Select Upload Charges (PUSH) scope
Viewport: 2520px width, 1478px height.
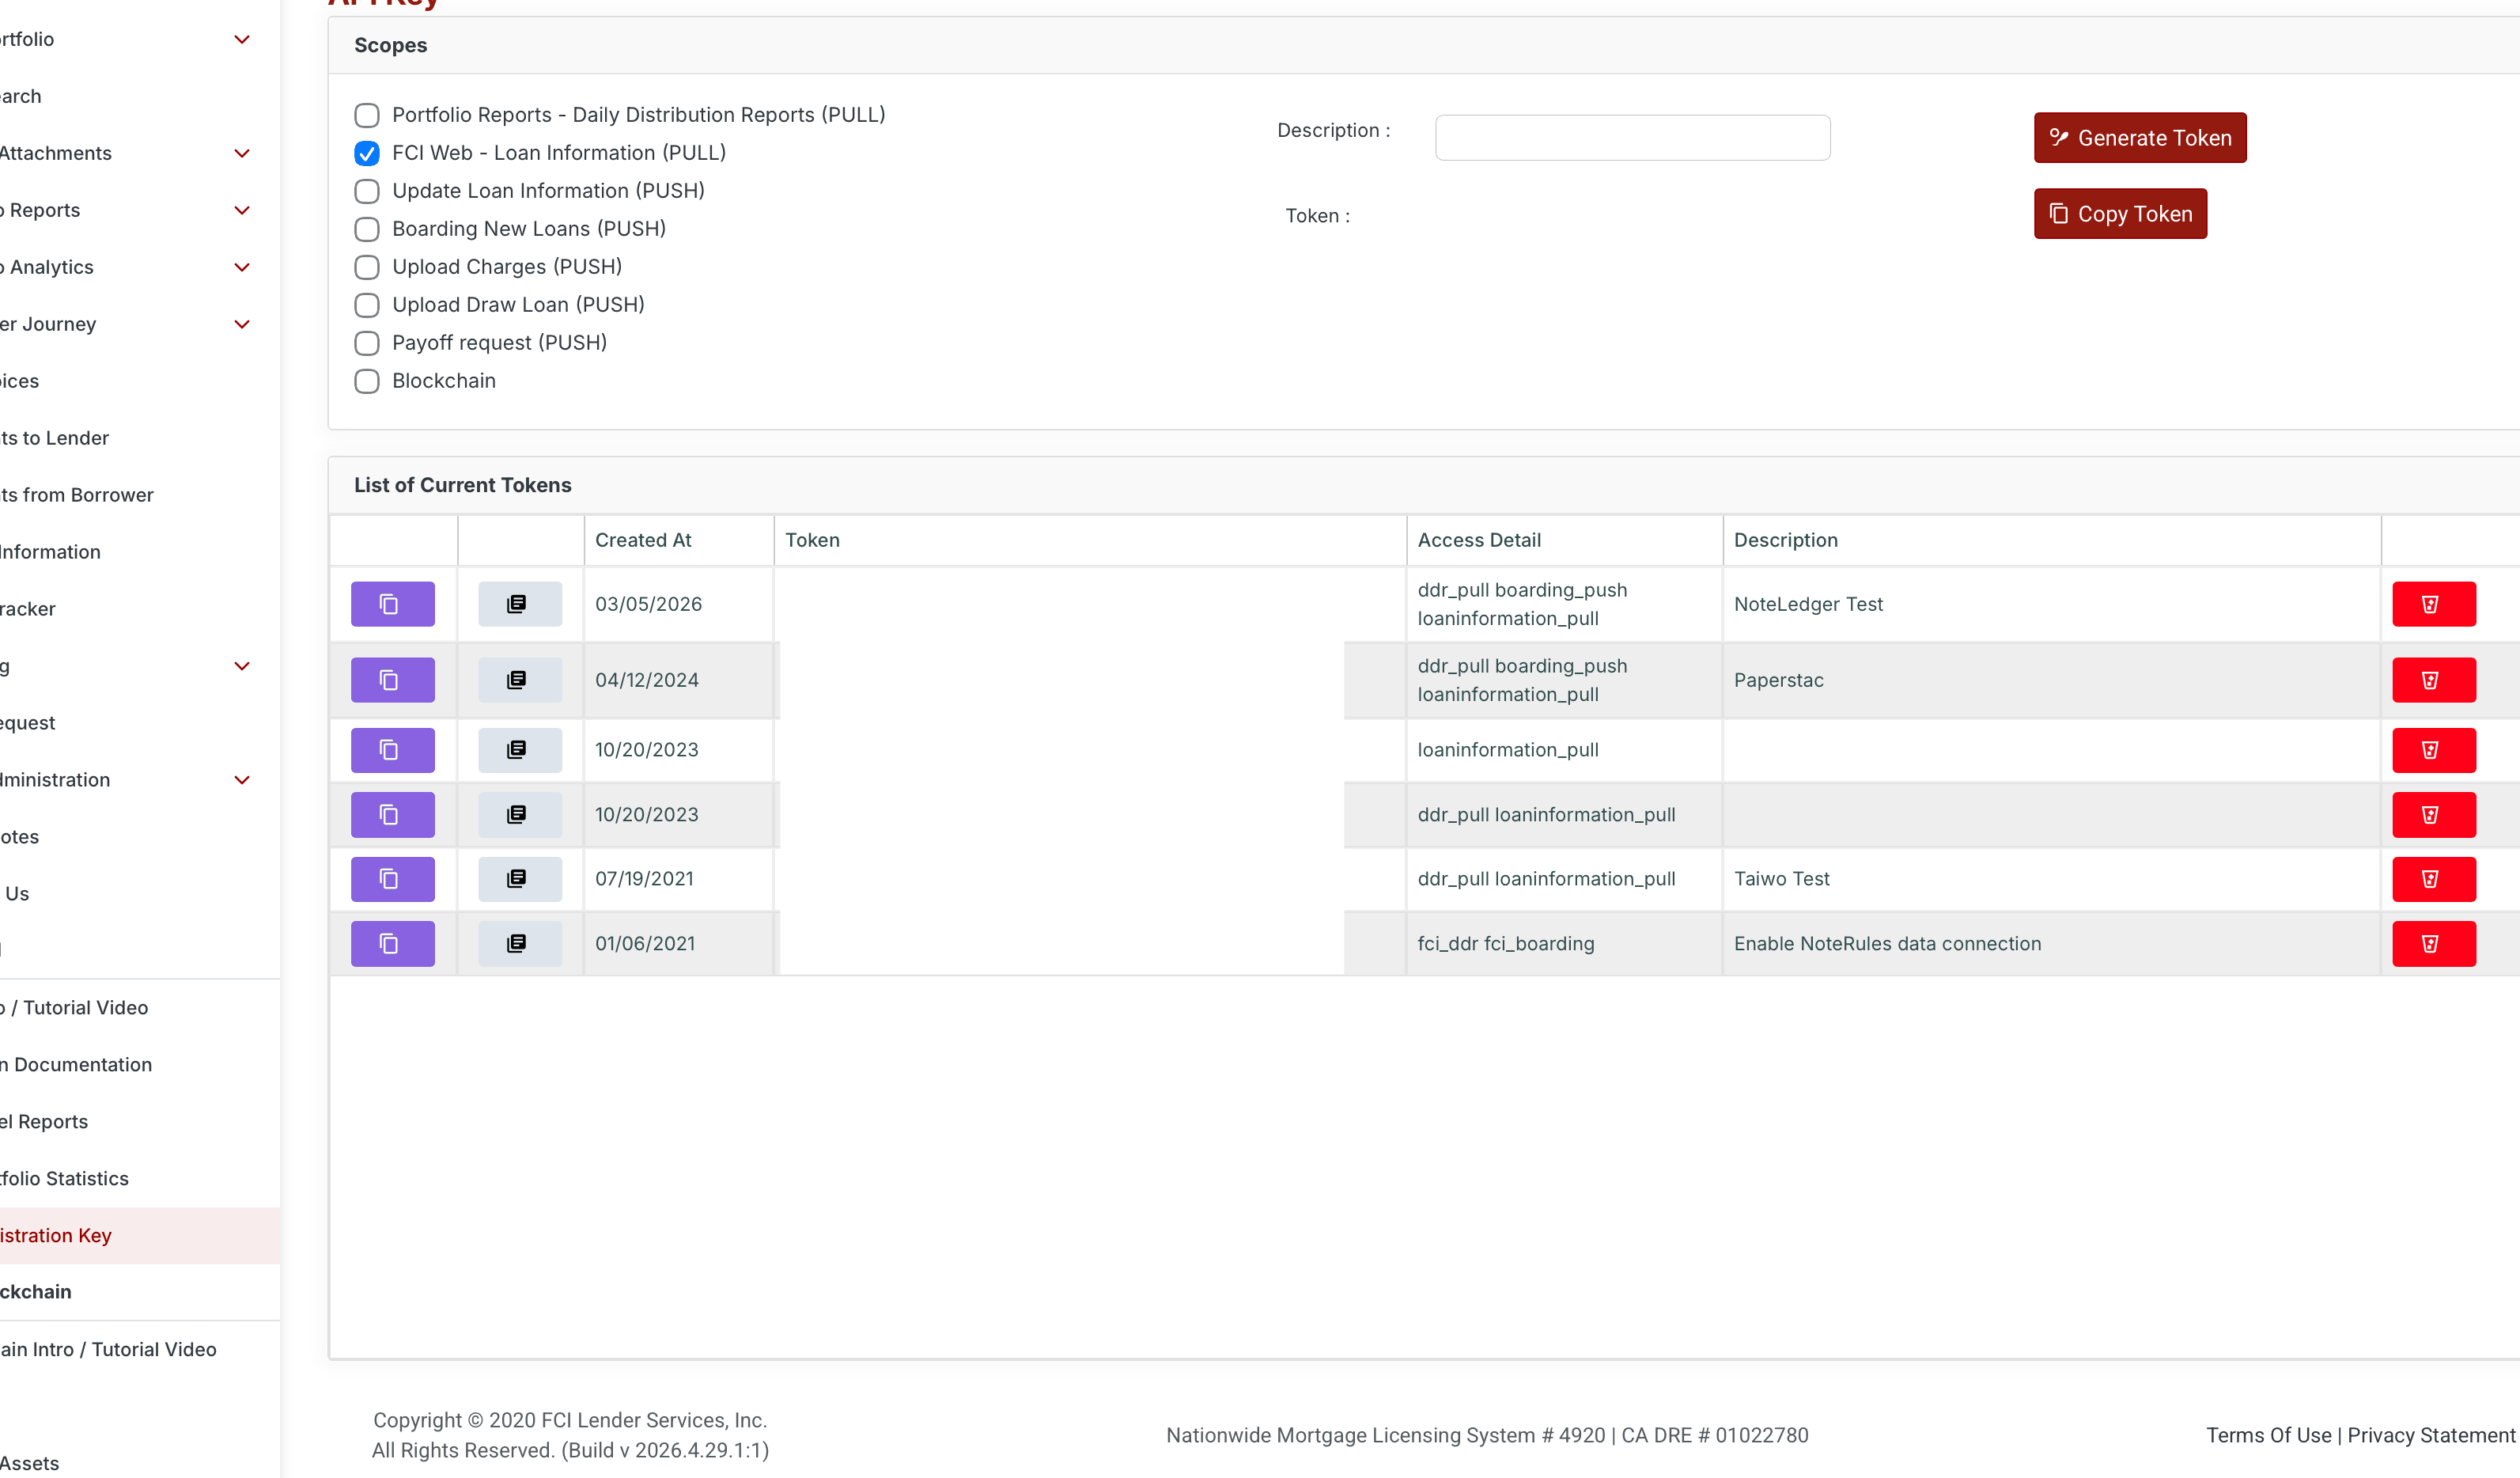click(367, 267)
